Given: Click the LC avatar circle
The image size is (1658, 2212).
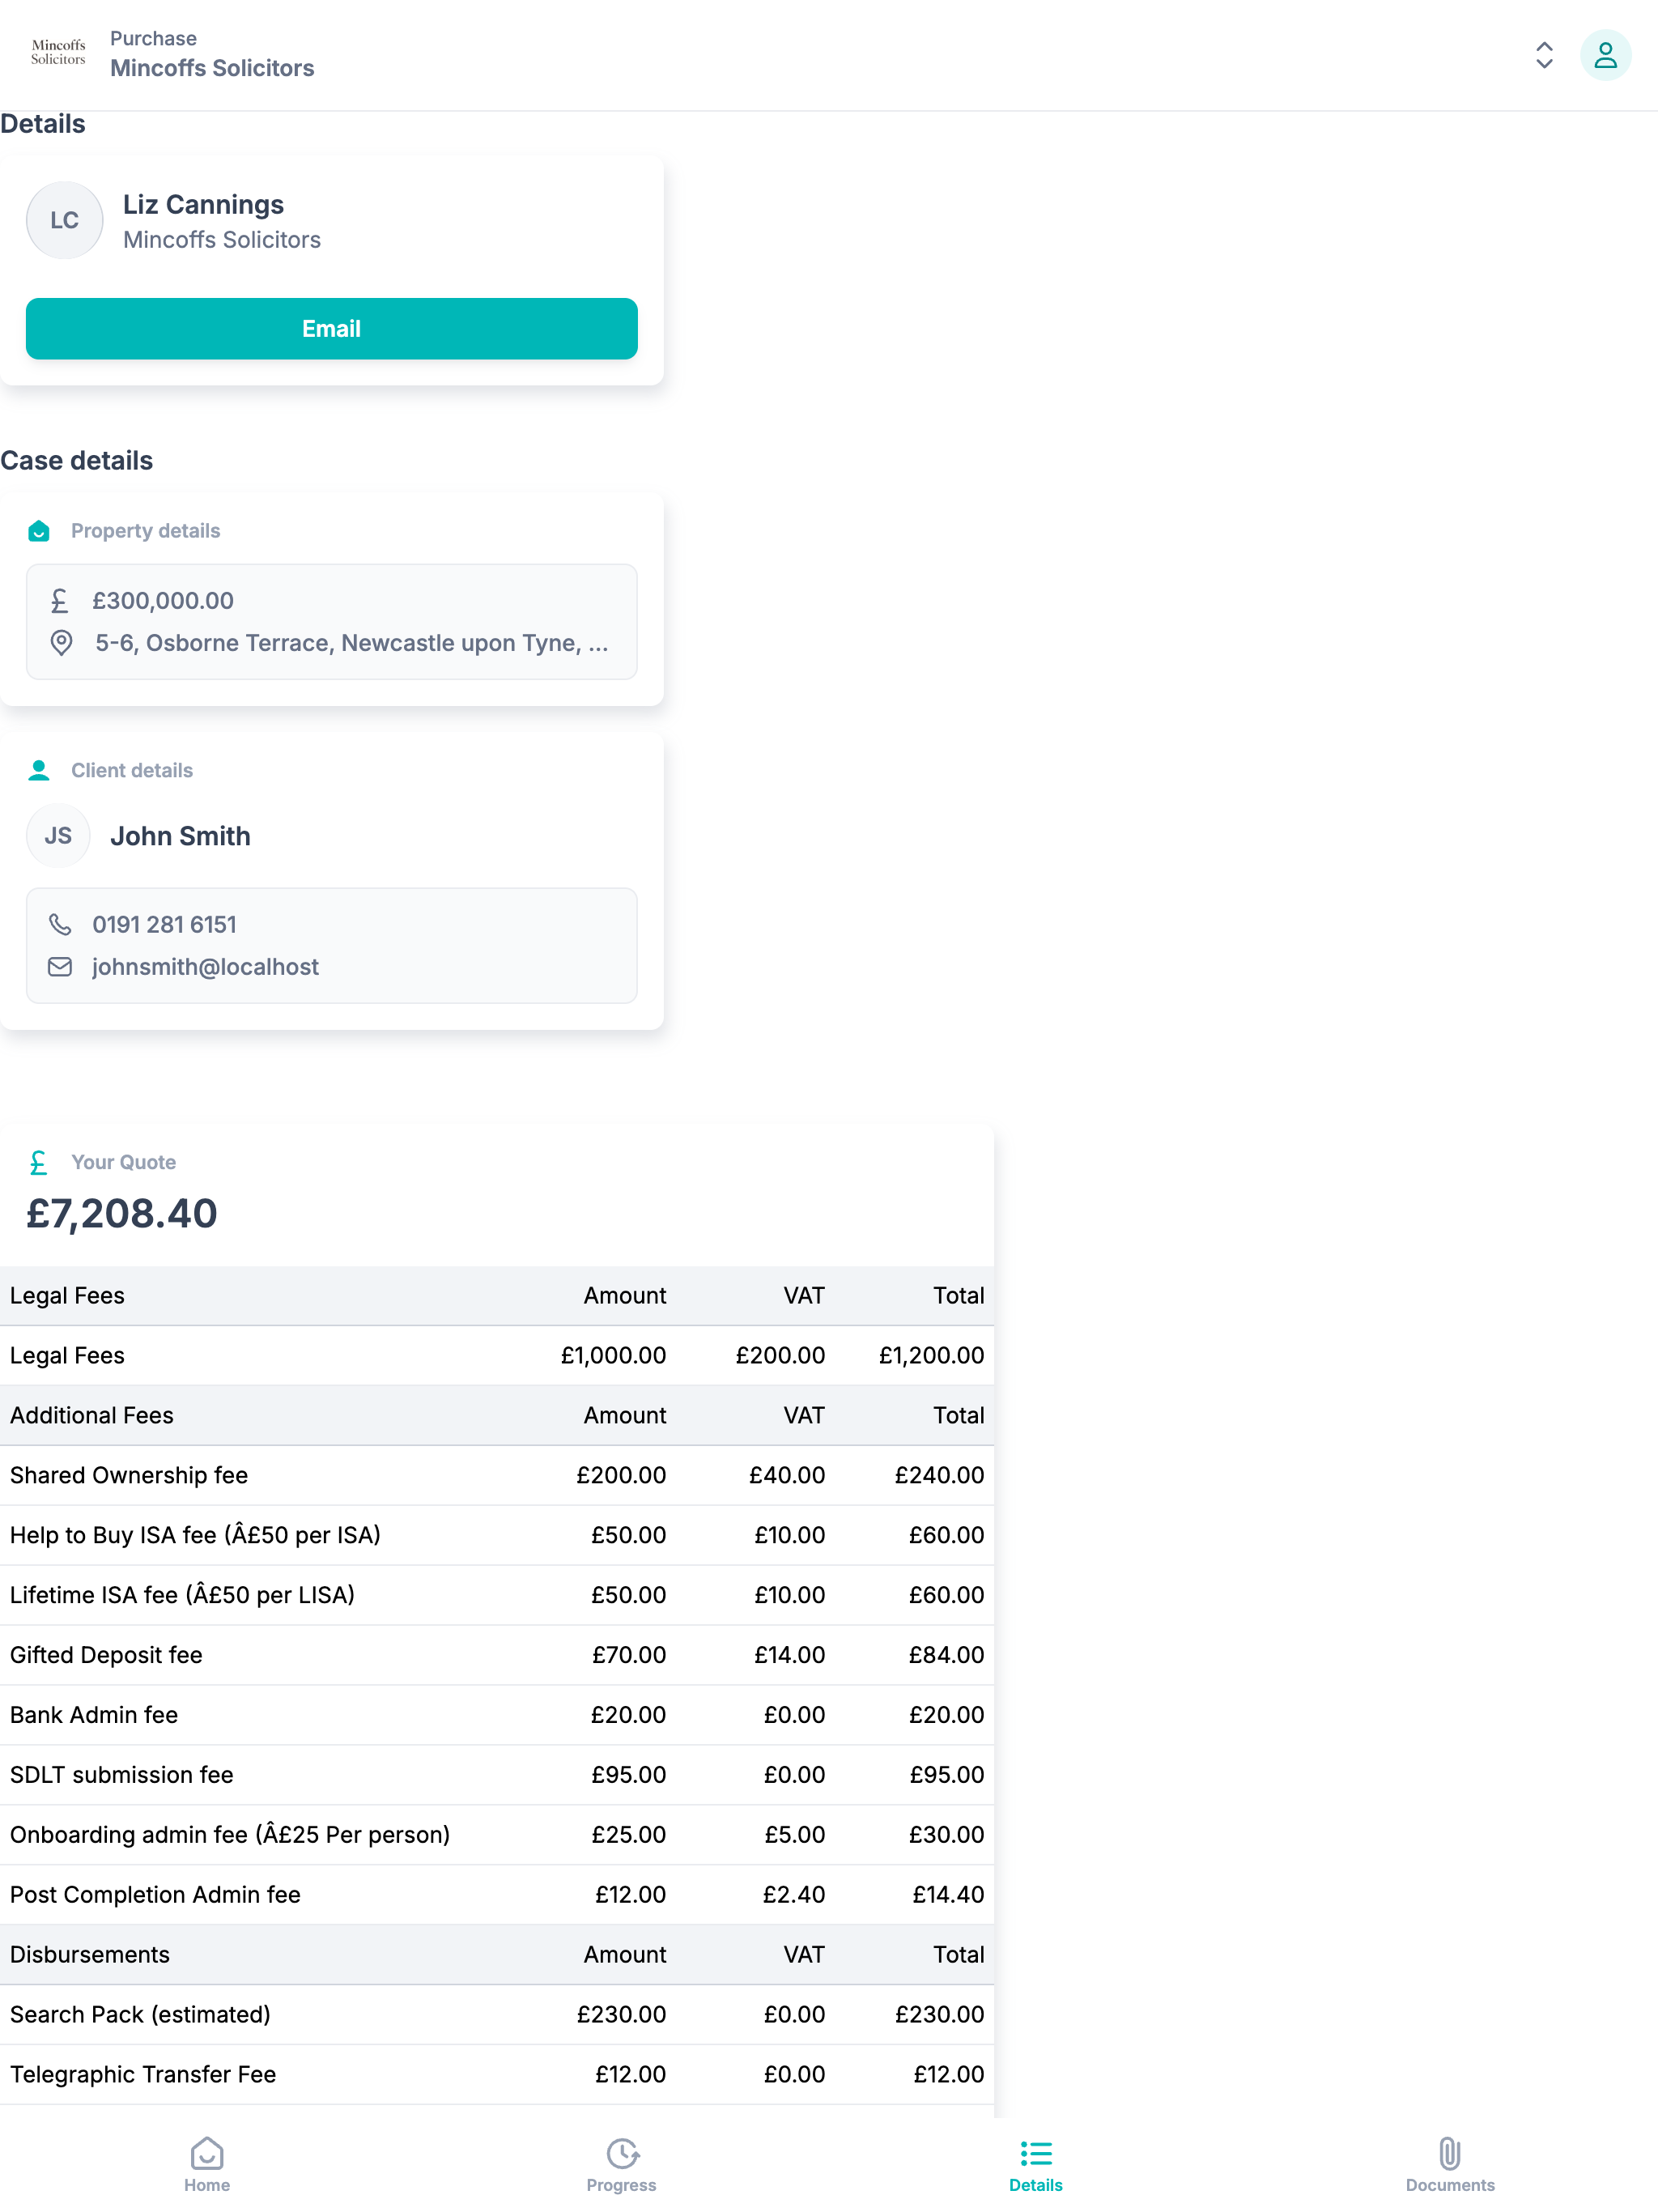Looking at the screenshot, I should click(x=64, y=220).
